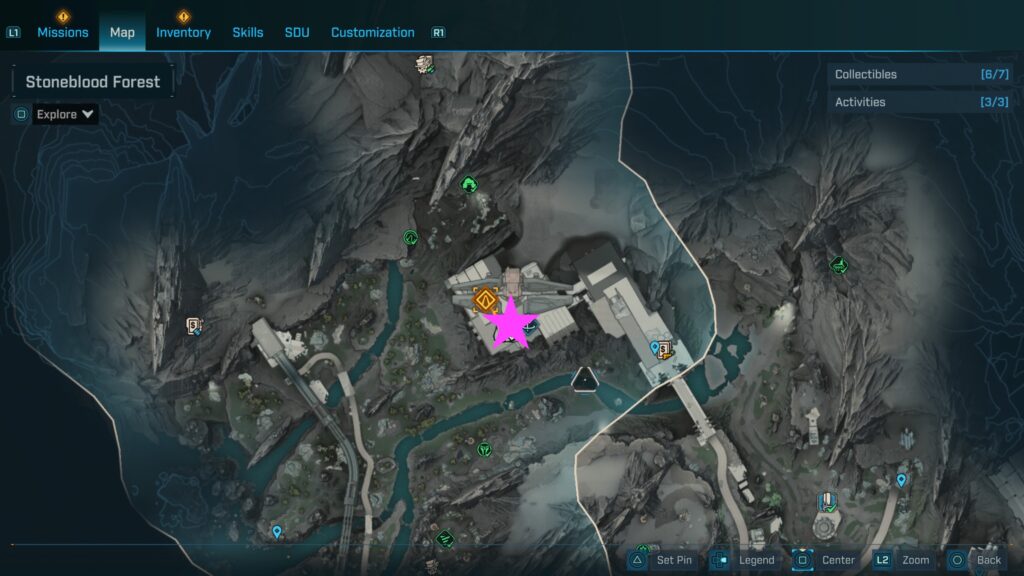Viewport: 1024px width, 576px height.
Task: Click the green icon on the far right cliffs
Action: [838, 265]
